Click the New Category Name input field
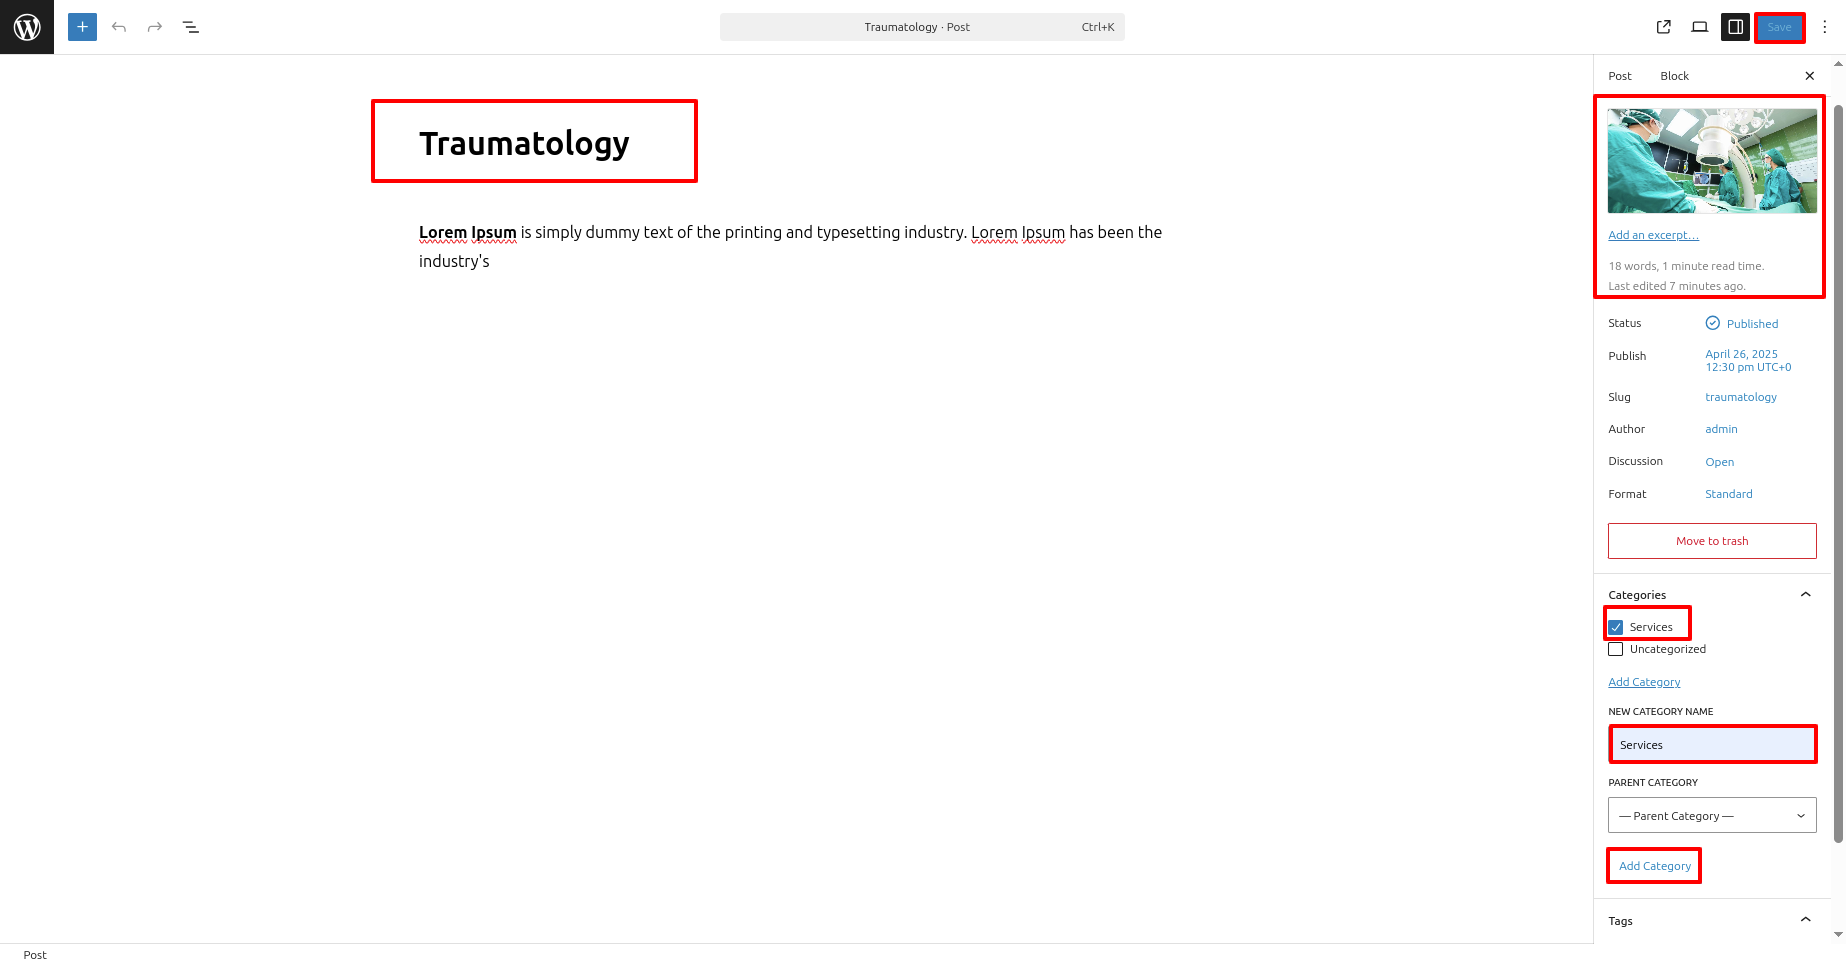 (1712, 745)
